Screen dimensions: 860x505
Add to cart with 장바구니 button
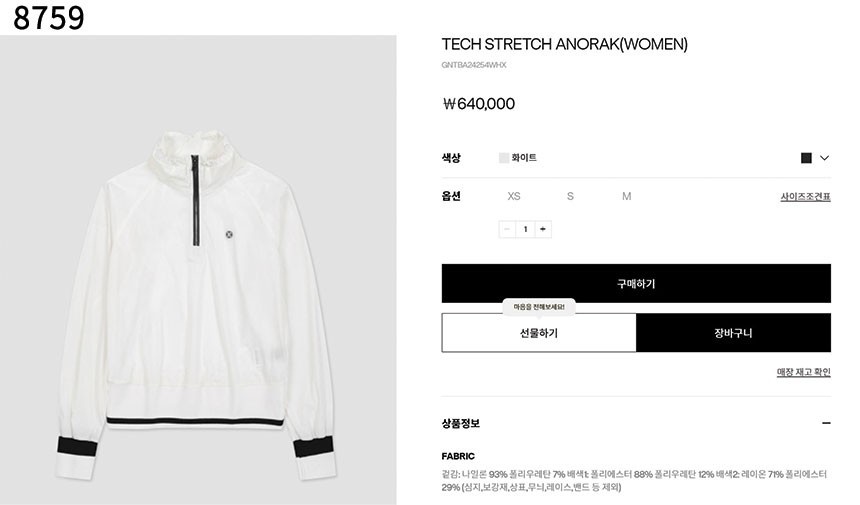pos(733,333)
